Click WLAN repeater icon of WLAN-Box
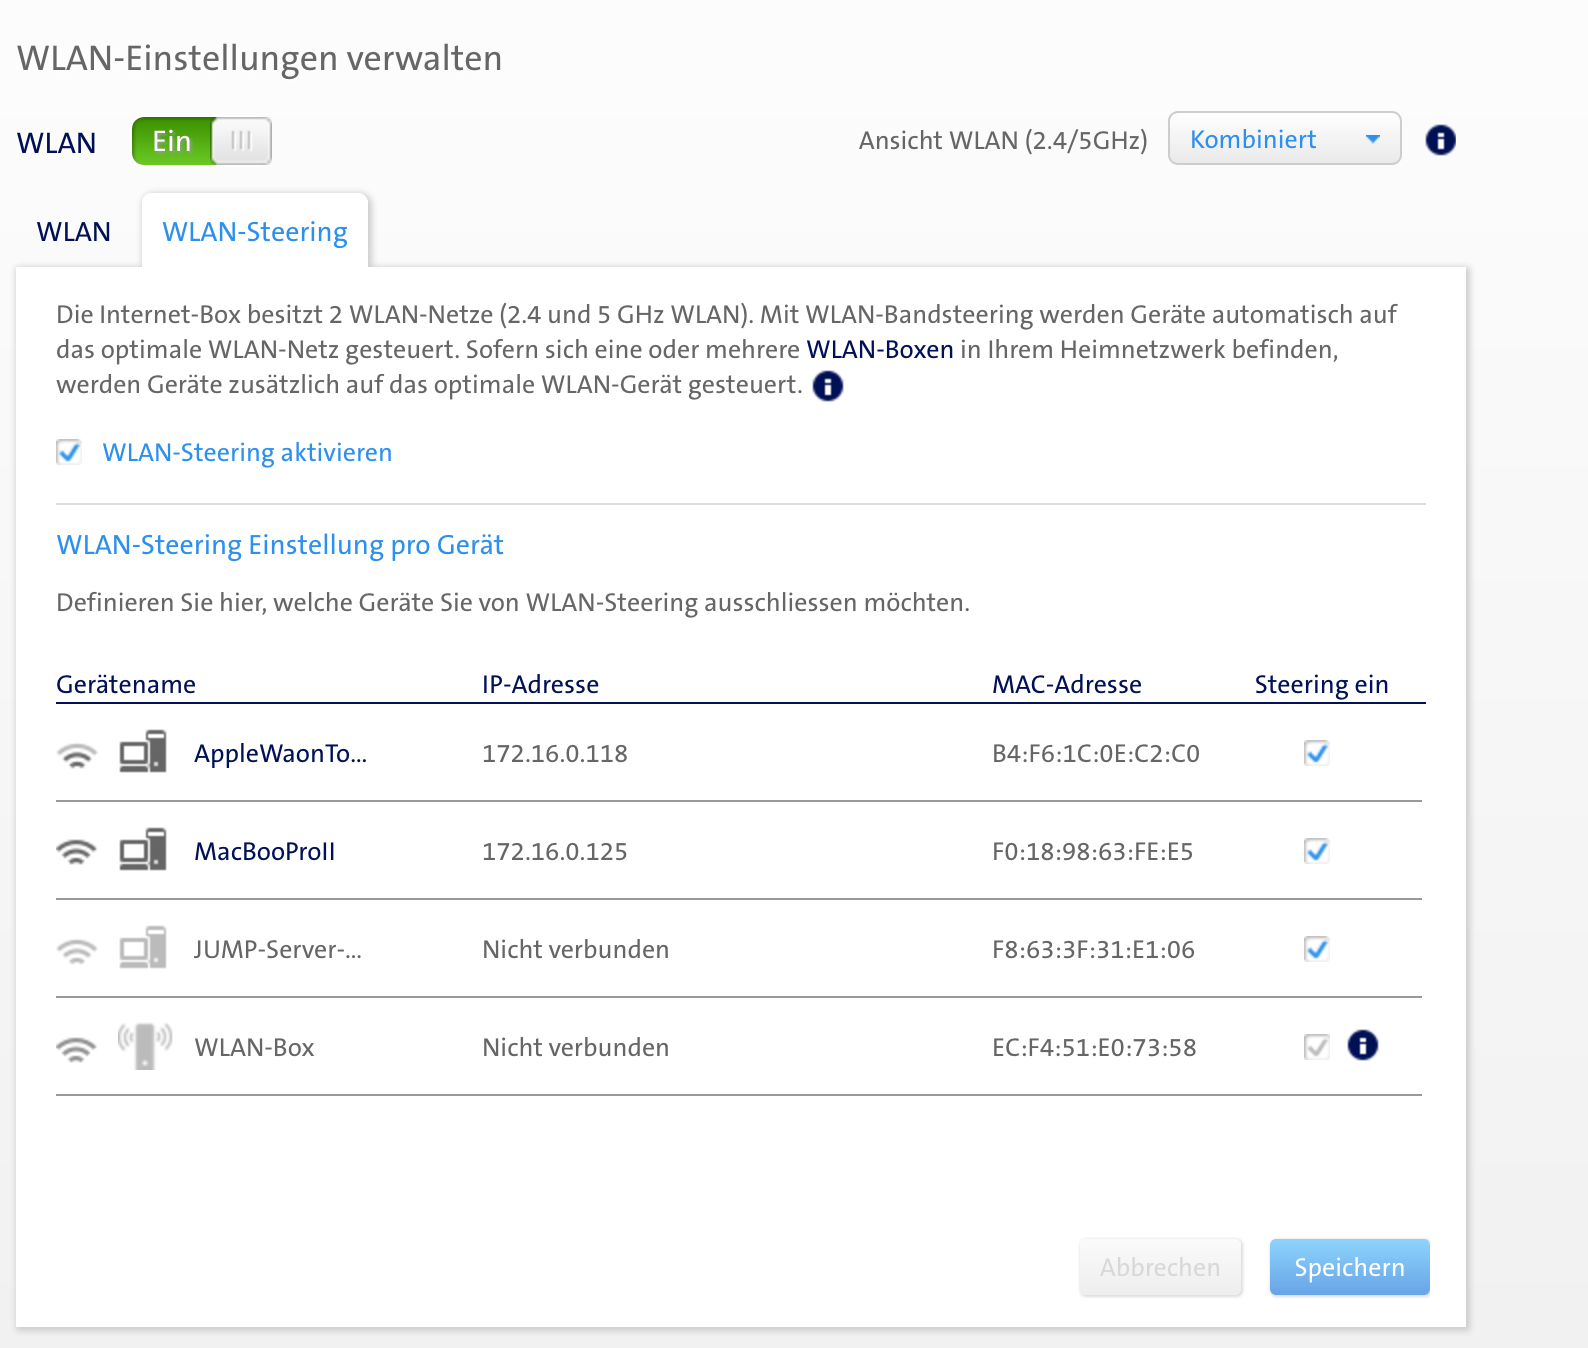The height and width of the screenshot is (1348, 1588). pyautogui.click(x=144, y=1046)
